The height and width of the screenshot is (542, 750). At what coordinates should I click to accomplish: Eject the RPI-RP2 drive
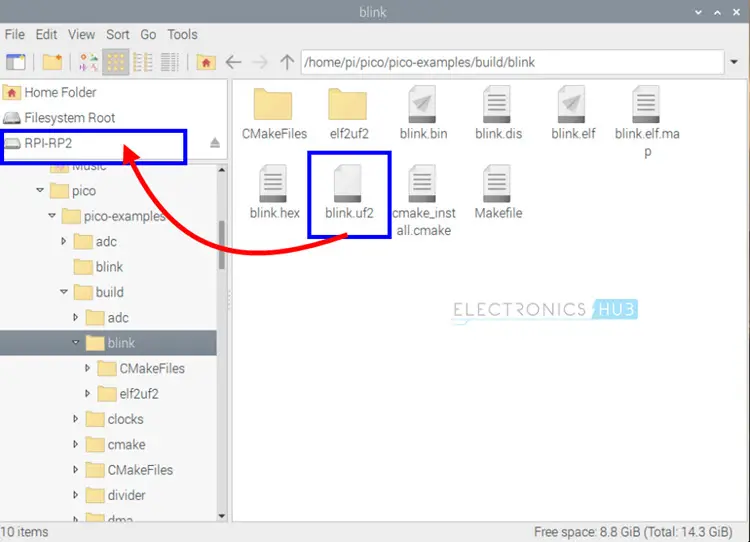214,143
